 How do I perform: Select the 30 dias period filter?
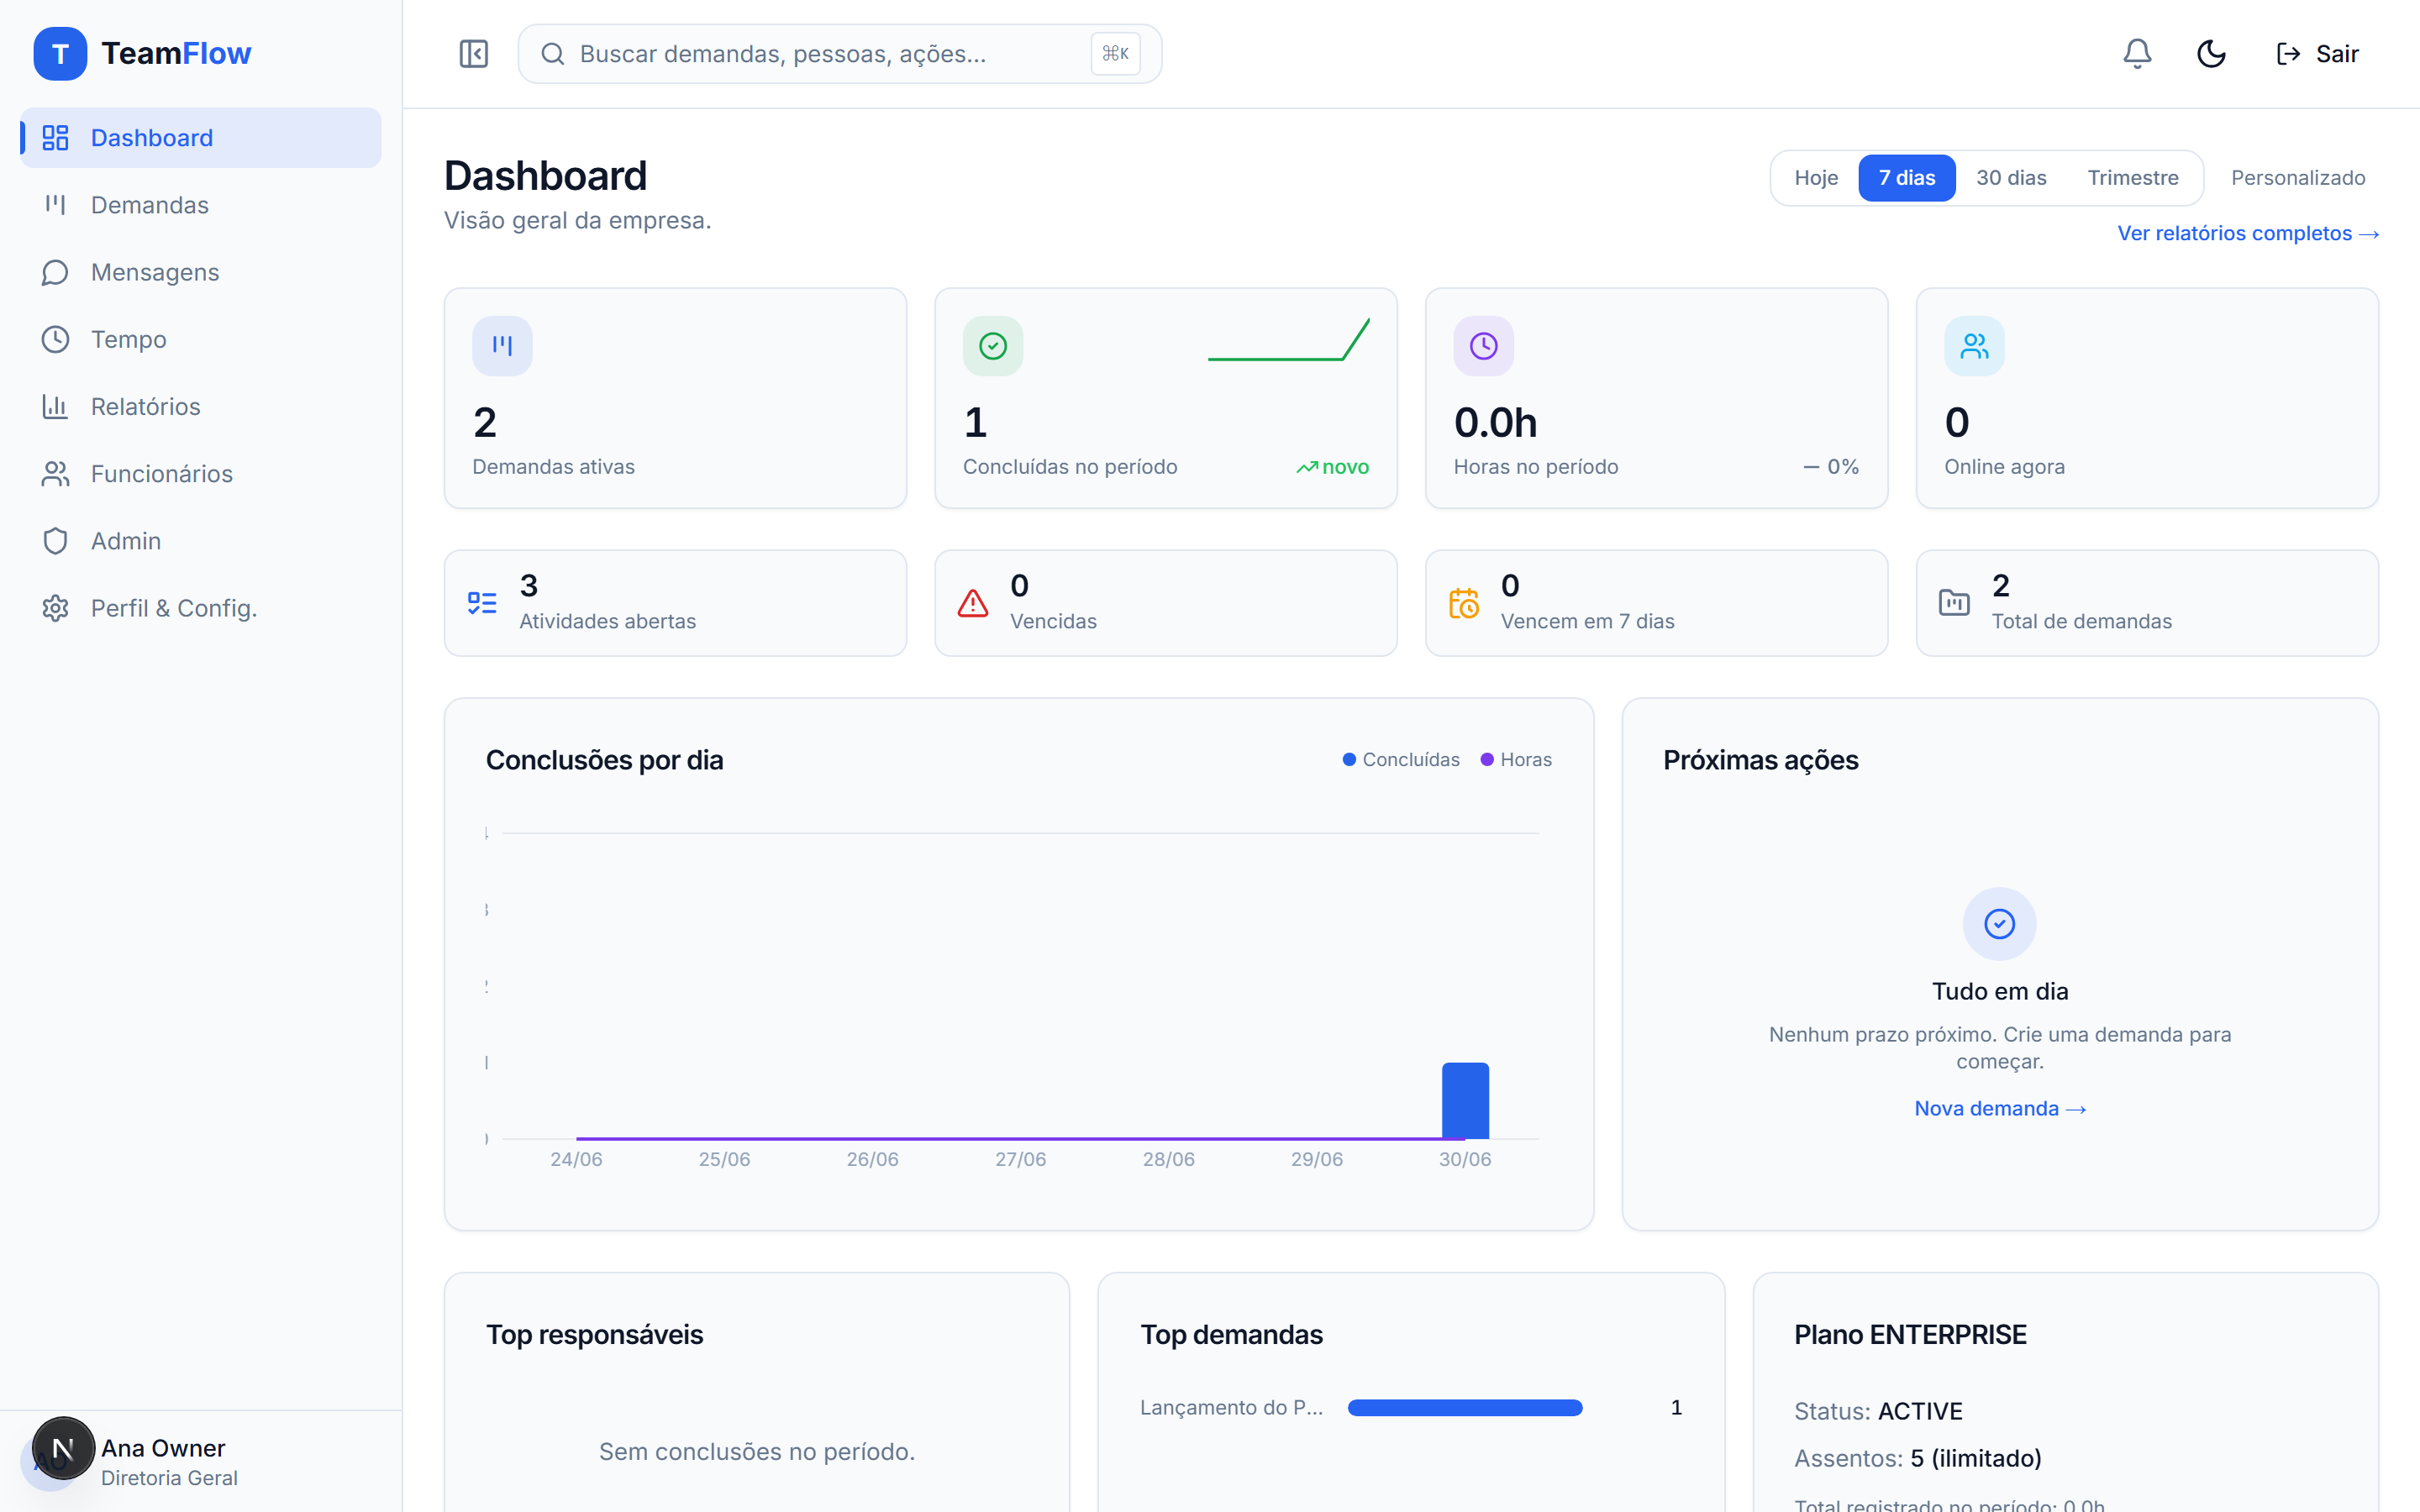pos(2011,177)
